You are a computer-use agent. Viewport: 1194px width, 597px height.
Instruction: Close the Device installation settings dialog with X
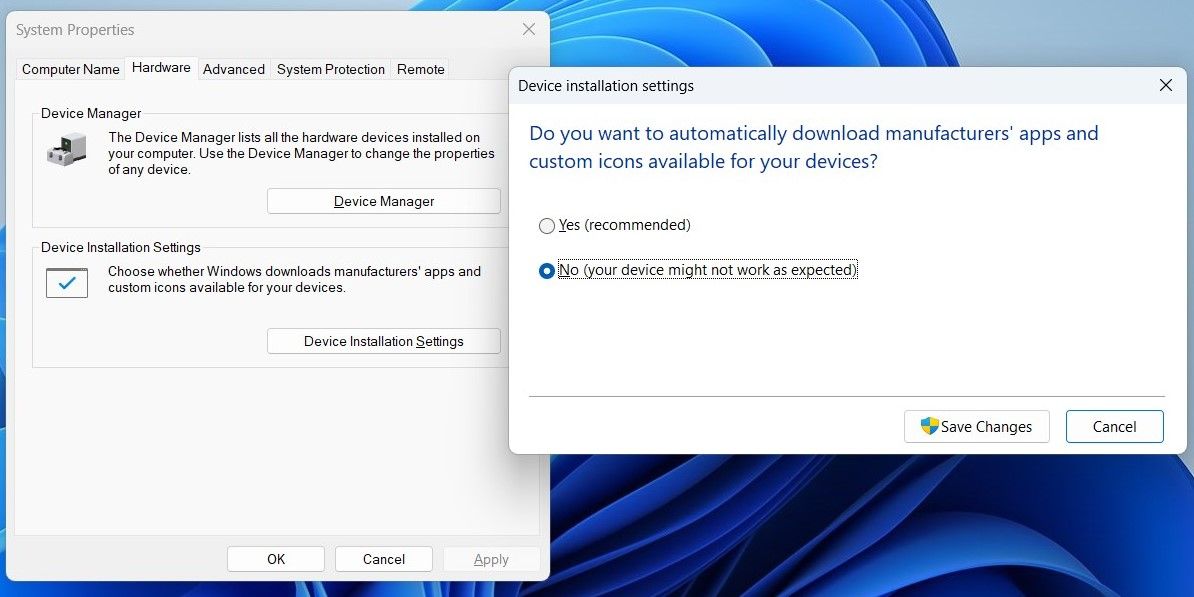[x=1165, y=85]
